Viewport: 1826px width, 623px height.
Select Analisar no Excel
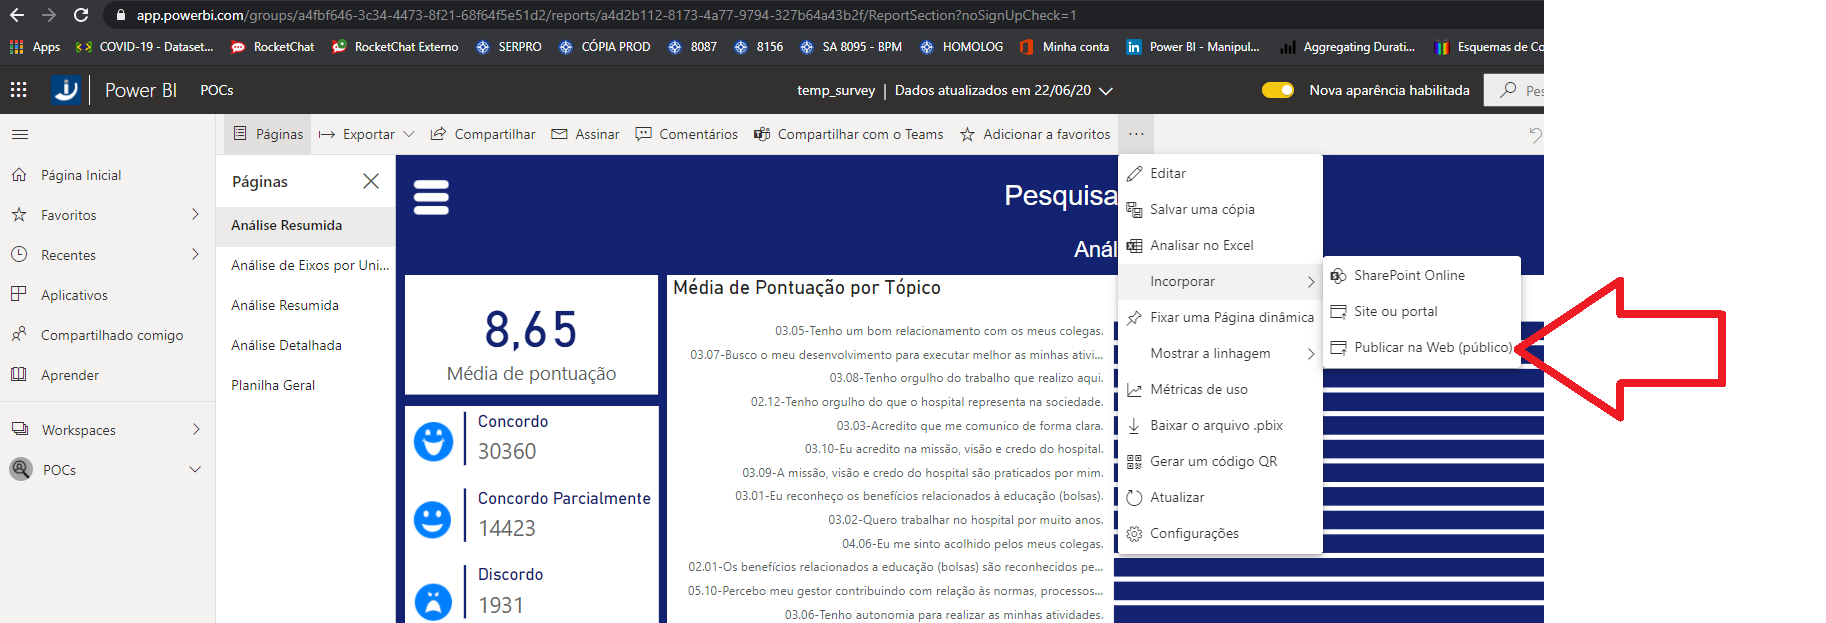1220,245
